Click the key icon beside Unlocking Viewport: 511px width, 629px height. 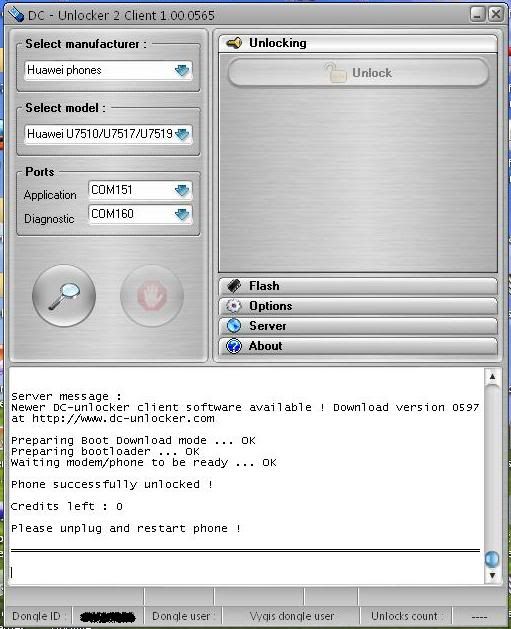point(234,43)
